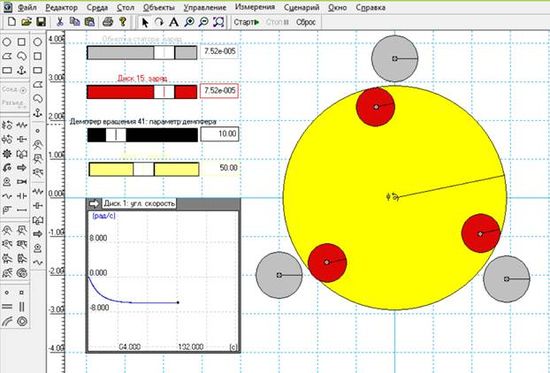Open the Сценарий menu
This screenshot has width=550, height=373.
pyautogui.click(x=302, y=7)
